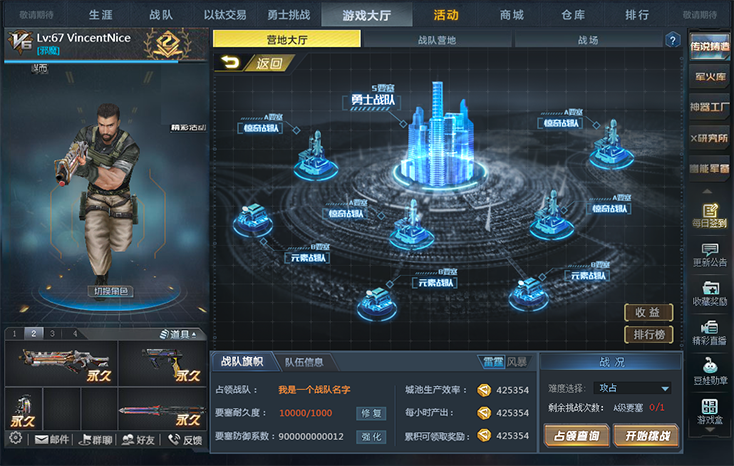Open the settings gear icon
Screen dimensions: 734x466
pyautogui.click(x=15, y=439)
